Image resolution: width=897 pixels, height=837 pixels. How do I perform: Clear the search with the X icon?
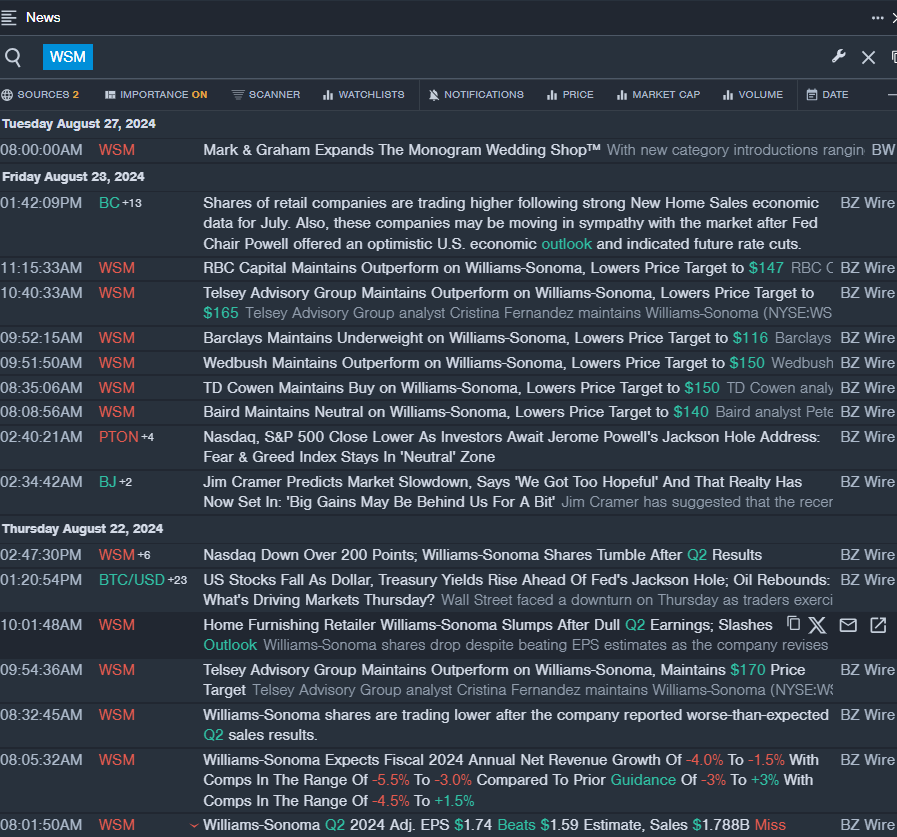tap(868, 57)
